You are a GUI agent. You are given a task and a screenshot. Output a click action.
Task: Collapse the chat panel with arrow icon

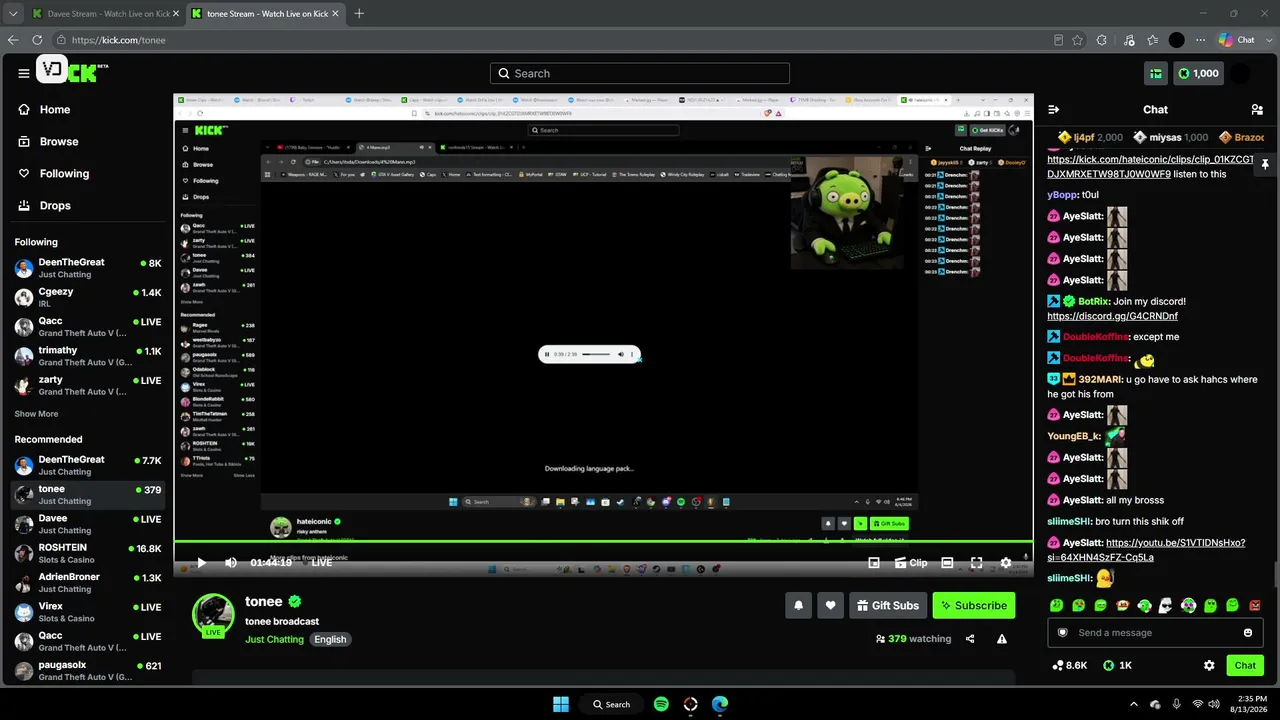(1053, 109)
